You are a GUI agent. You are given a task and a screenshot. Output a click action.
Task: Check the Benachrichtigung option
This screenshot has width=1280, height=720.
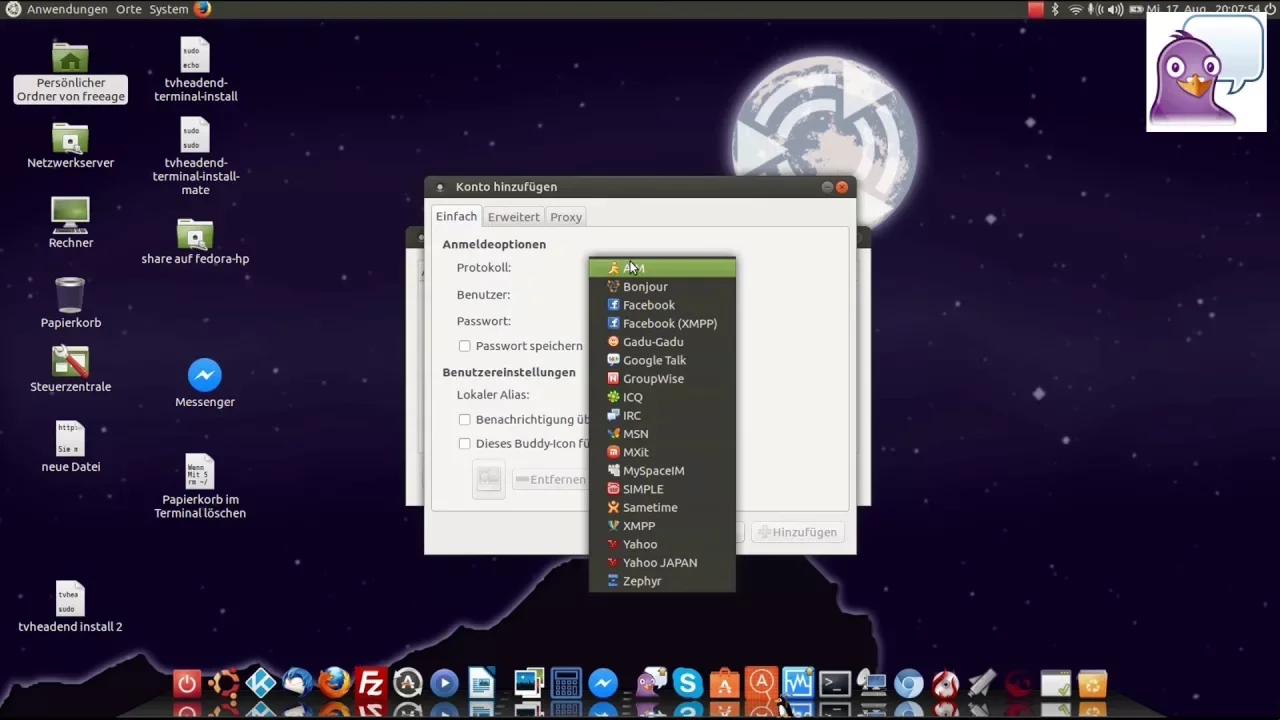point(465,419)
